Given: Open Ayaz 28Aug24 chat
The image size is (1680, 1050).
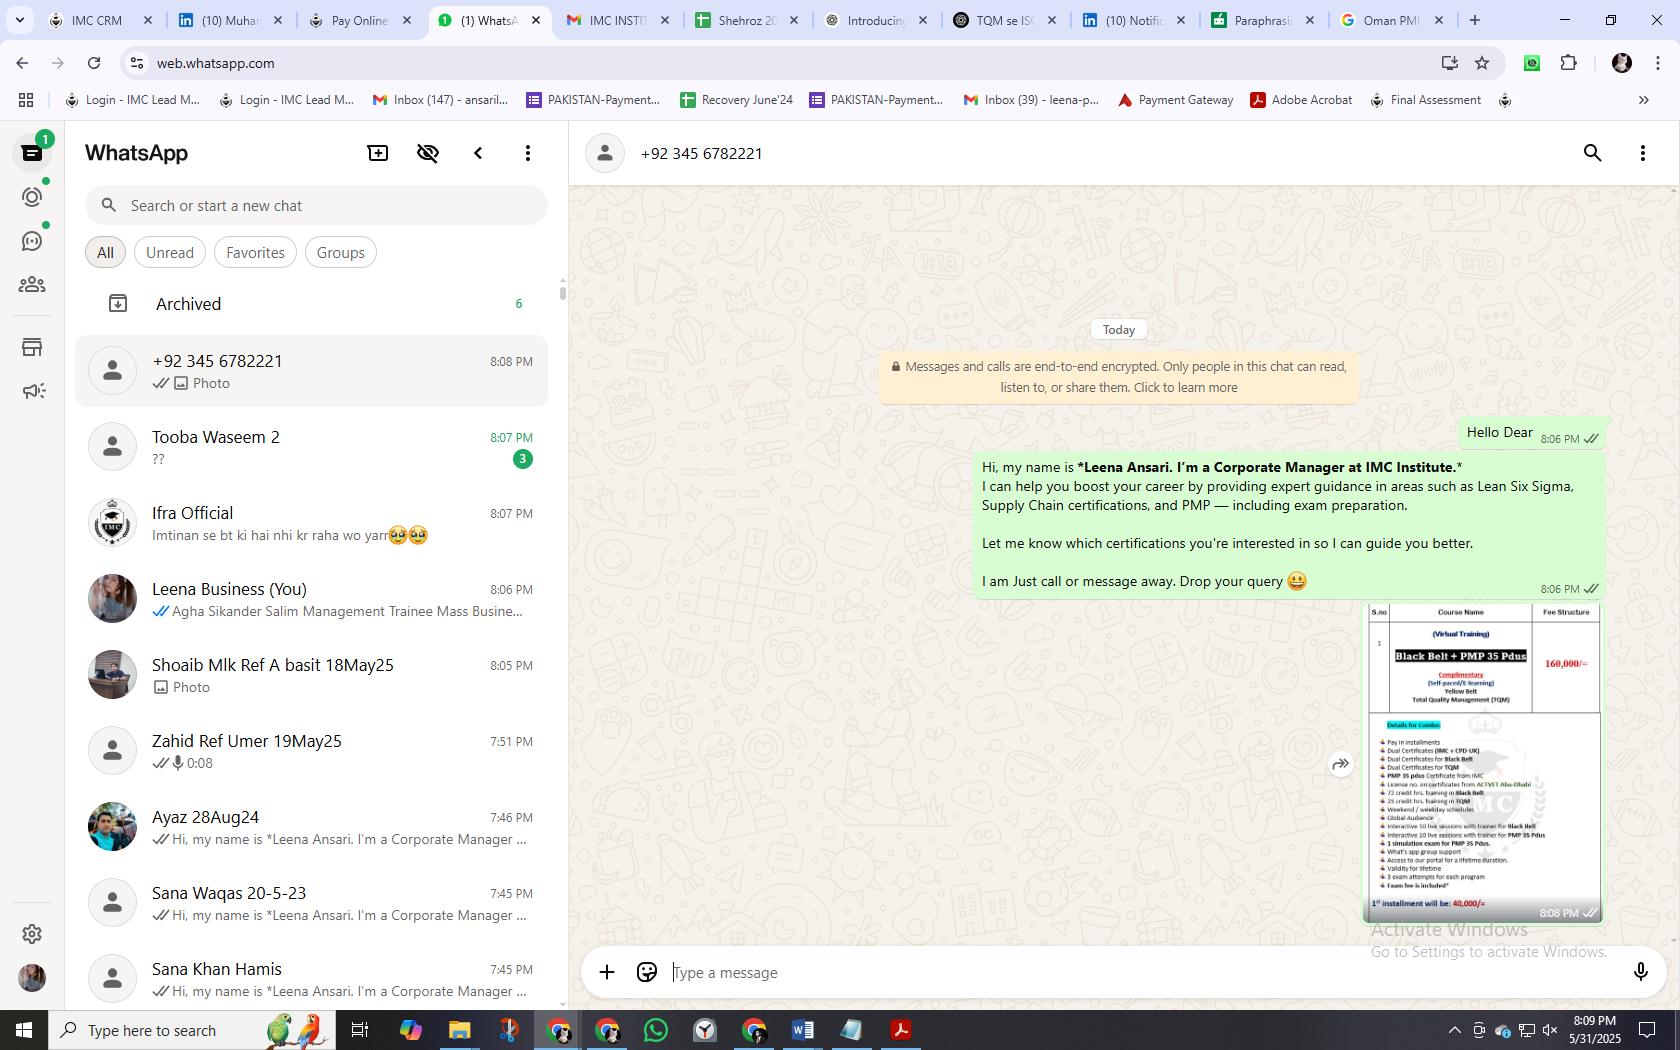Looking at the screenshot, I should click(x=312, y=827).
